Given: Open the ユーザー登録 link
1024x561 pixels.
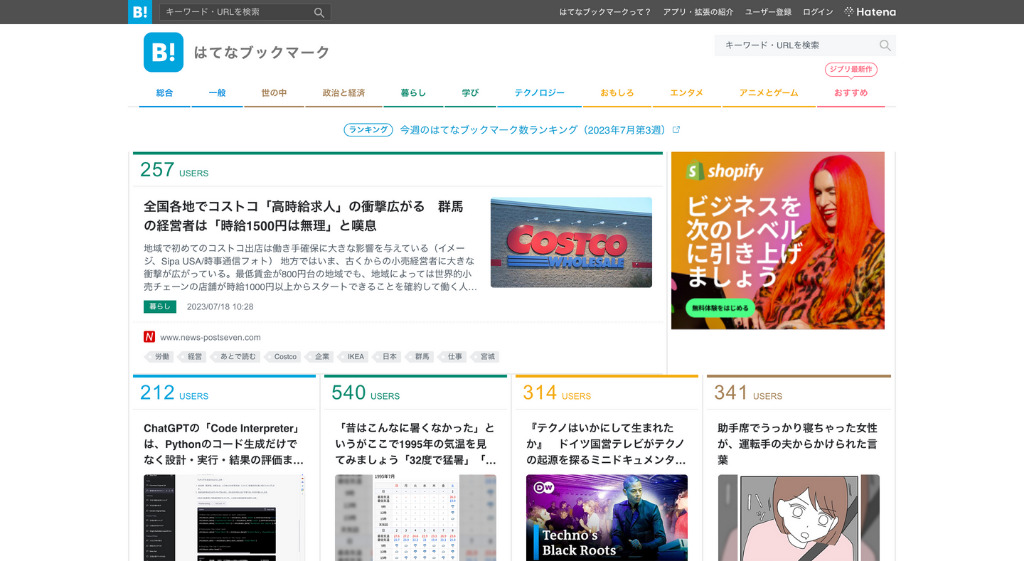Looking at the screenshot, I should click(768, 12).
